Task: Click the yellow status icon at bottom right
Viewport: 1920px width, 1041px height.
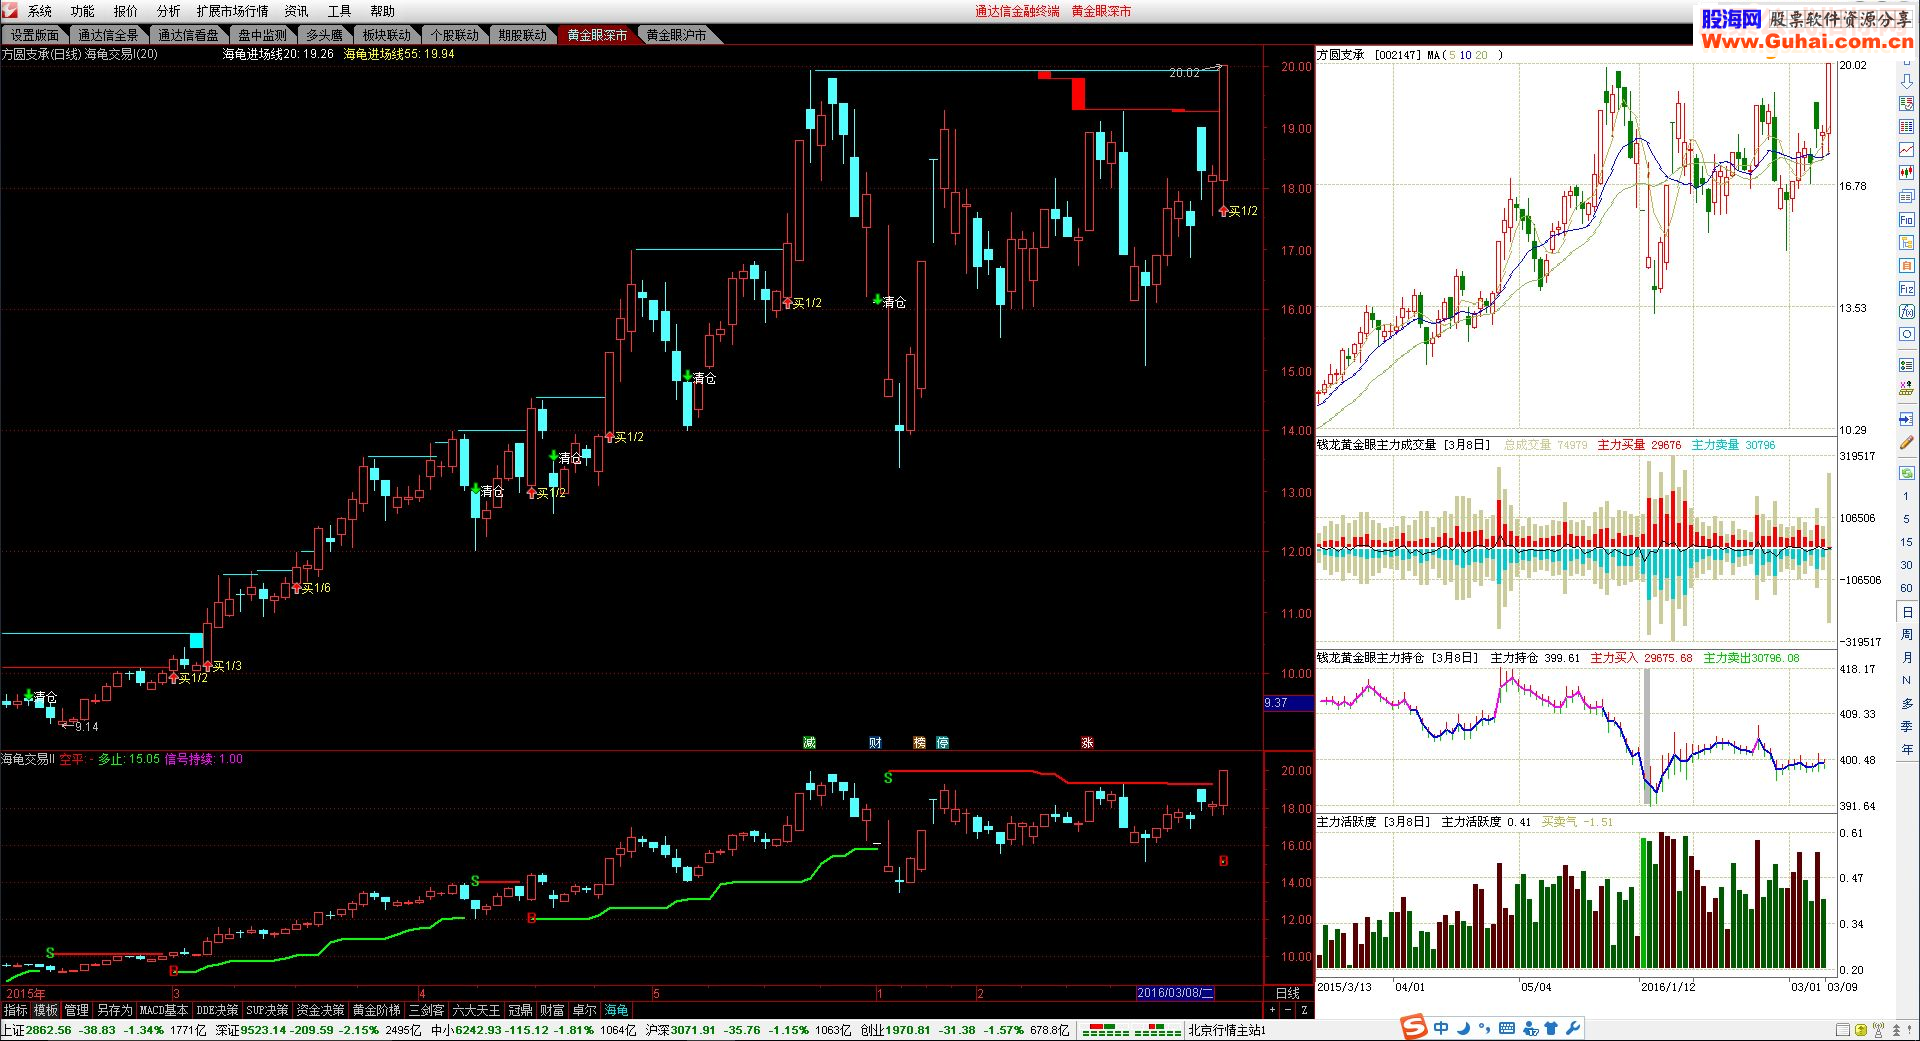Action: 1861,1030
